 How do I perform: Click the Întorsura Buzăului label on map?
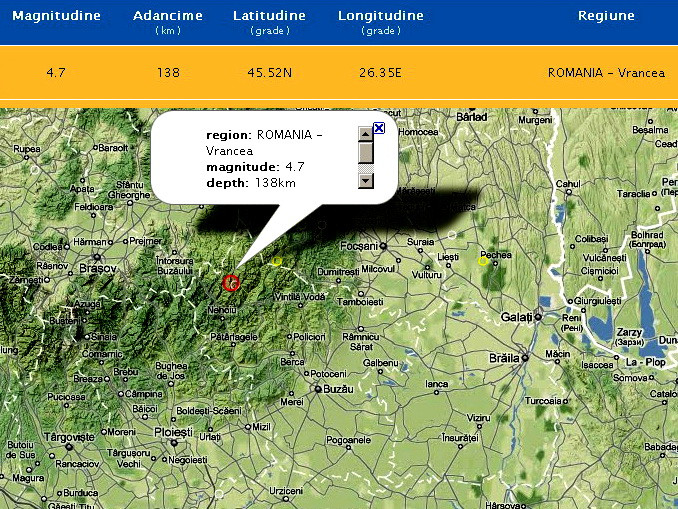tap(175, 266)
